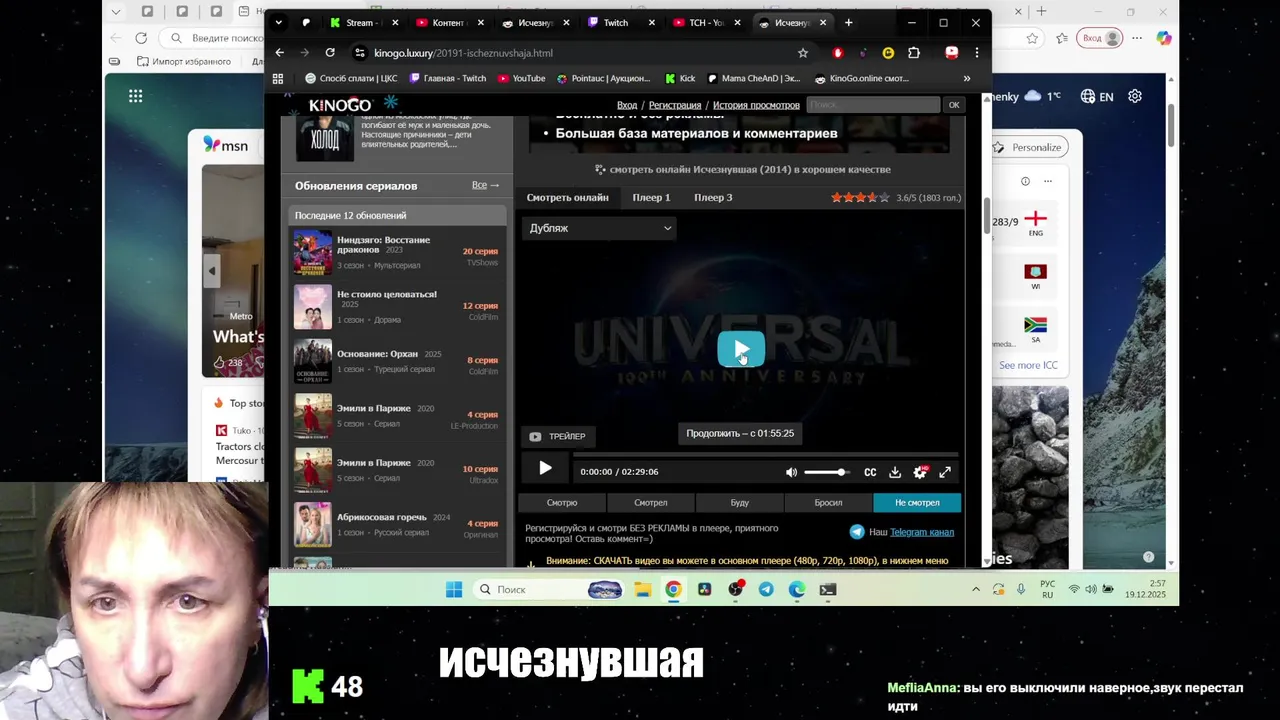This screenshot has height=720, width=1280.
Task: Toggle subtitles with the CC button
Action: (x=870, y=472)
